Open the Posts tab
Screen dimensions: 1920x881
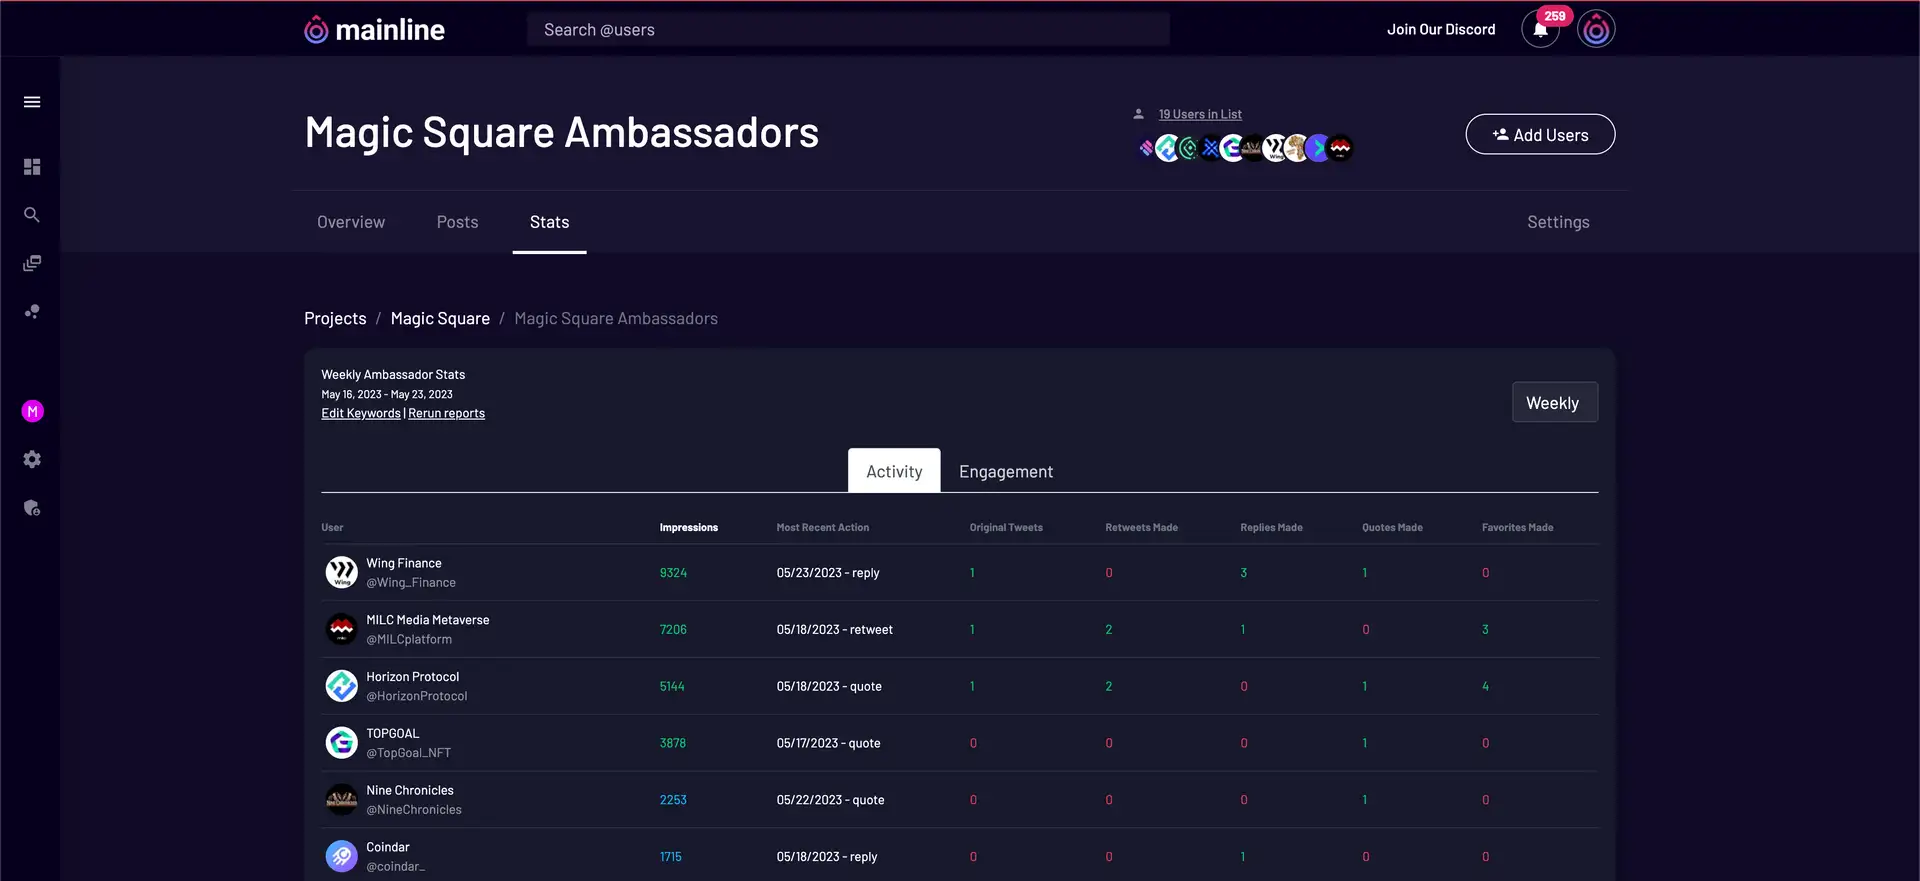457,222
